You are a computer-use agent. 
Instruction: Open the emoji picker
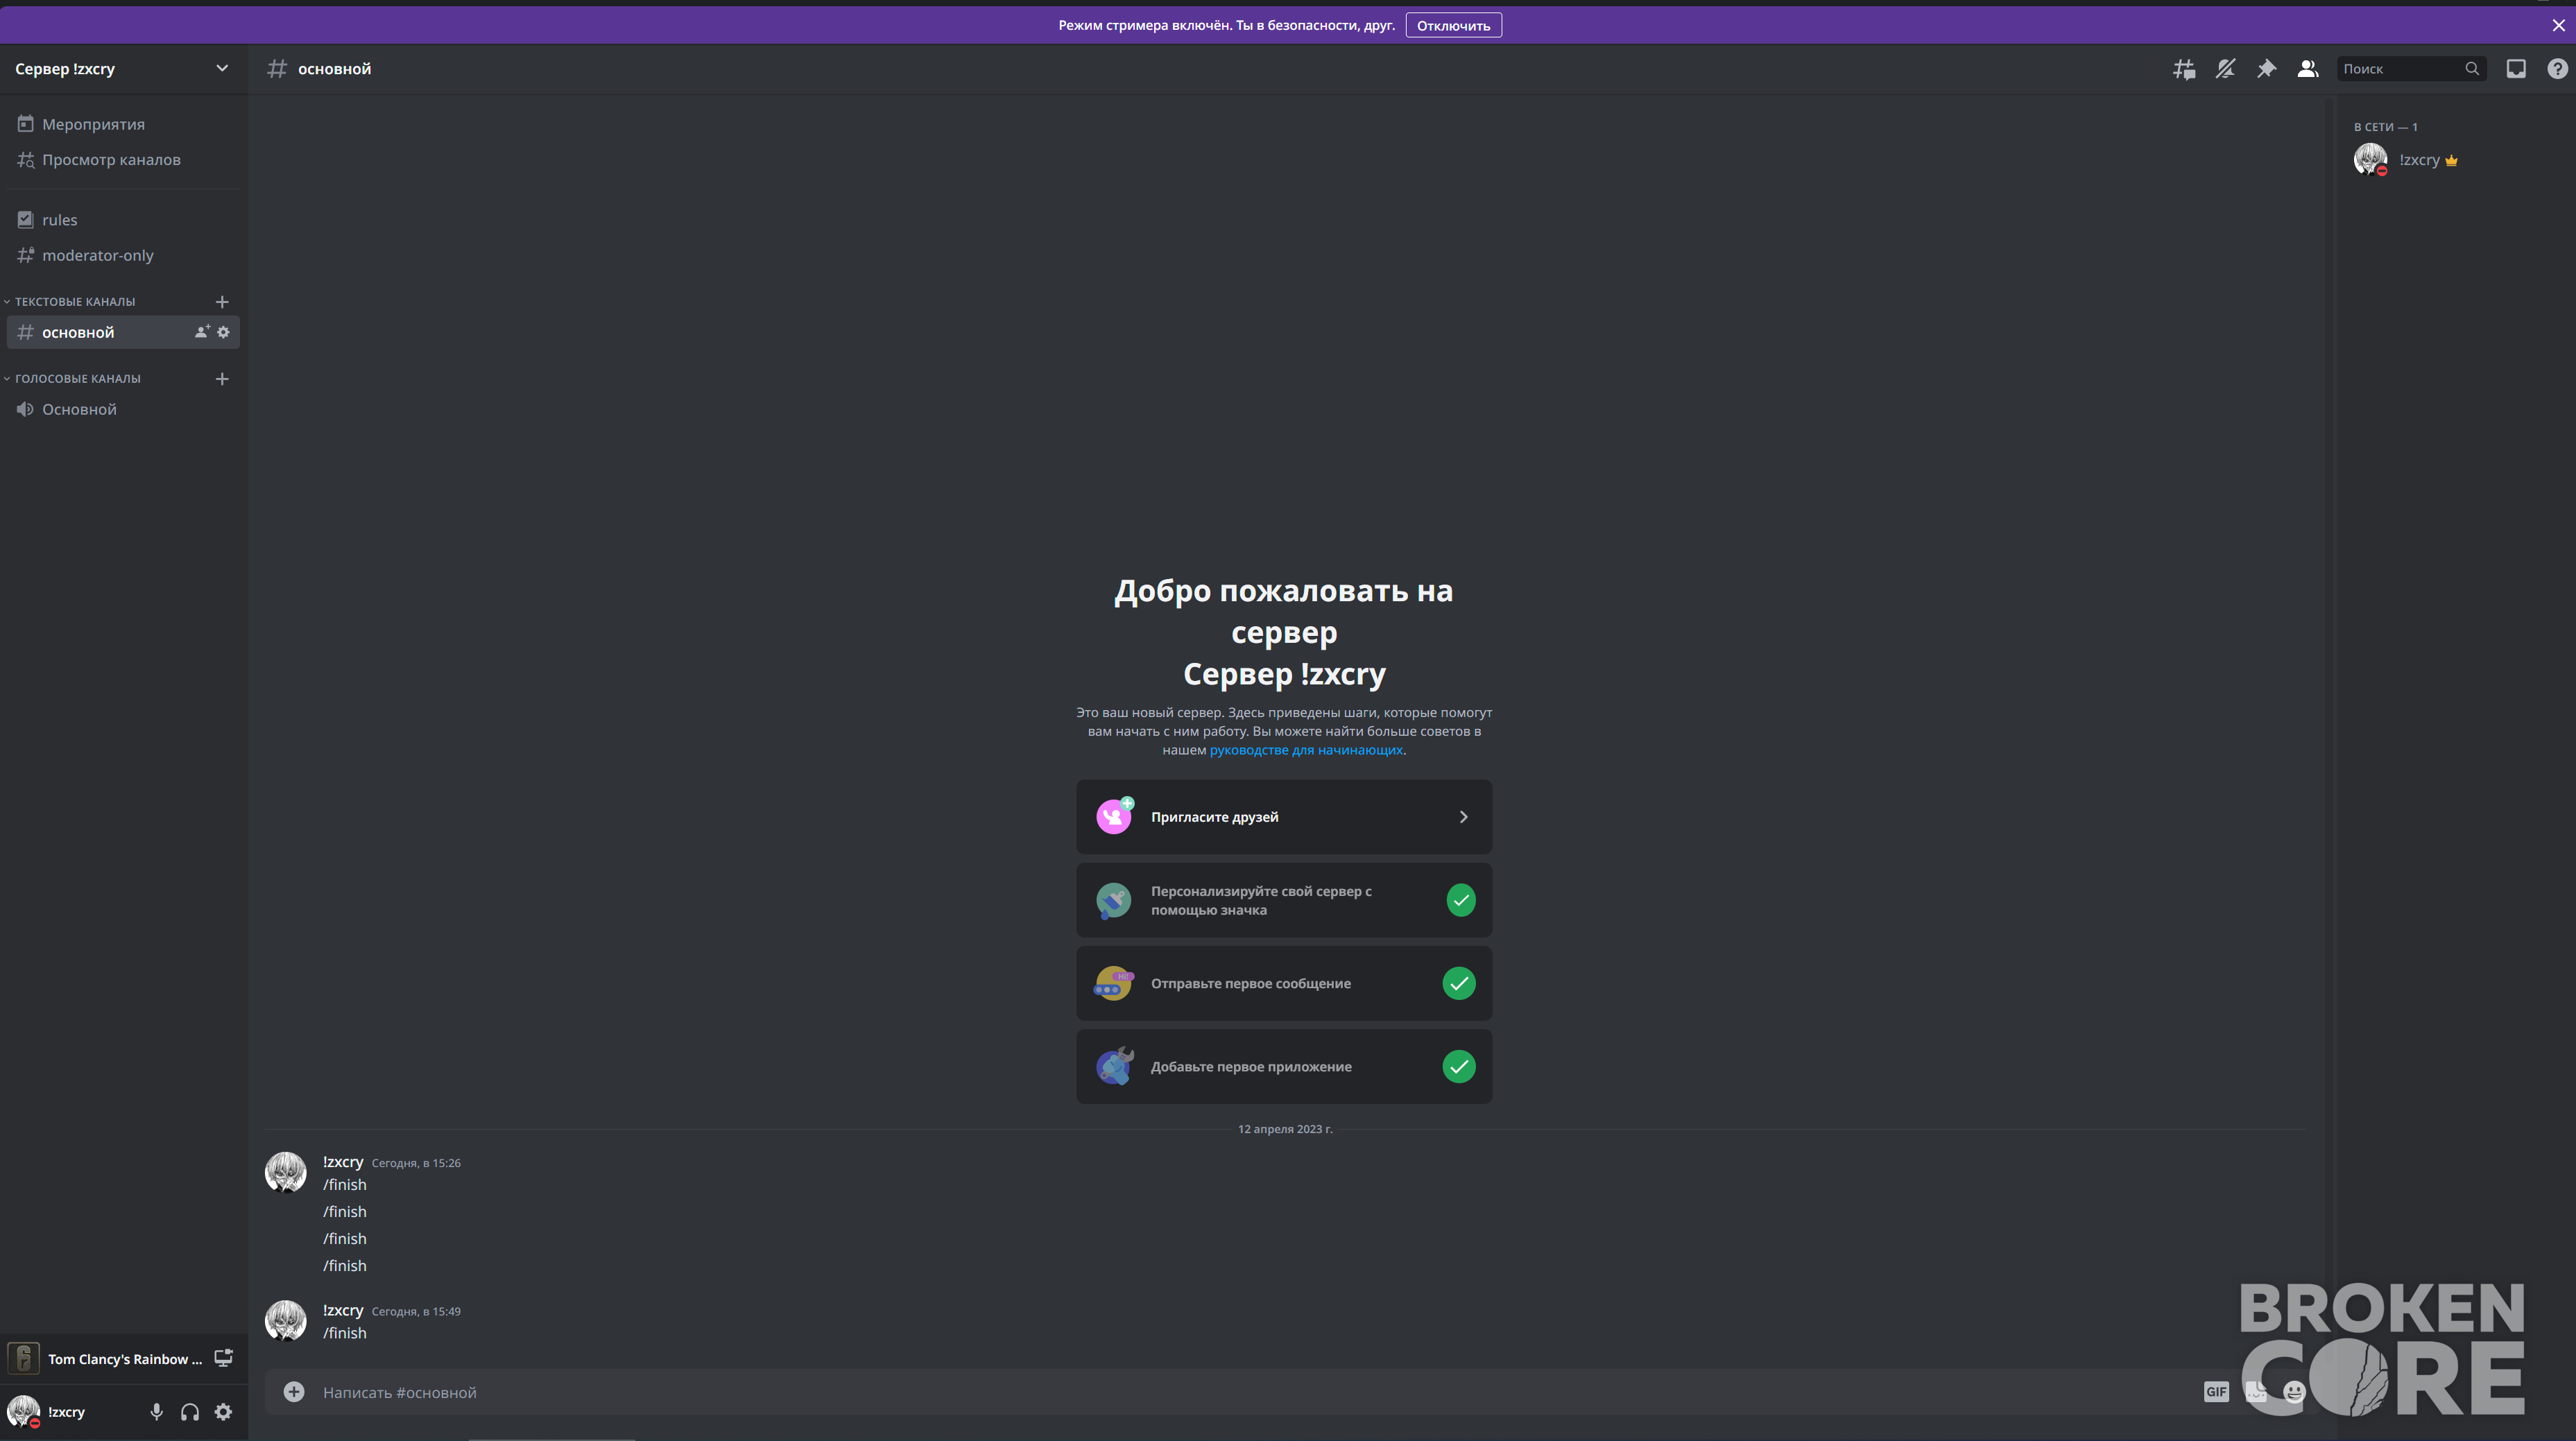[x=2294, y=1392]
